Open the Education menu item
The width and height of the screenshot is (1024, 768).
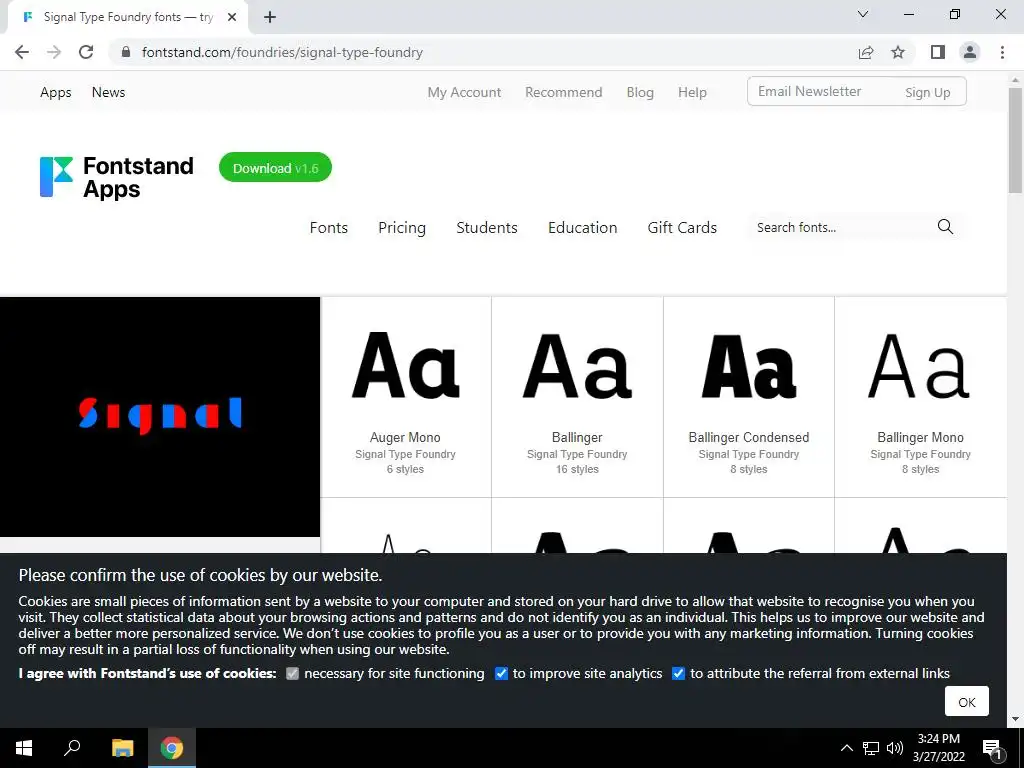tap(583, 227)
